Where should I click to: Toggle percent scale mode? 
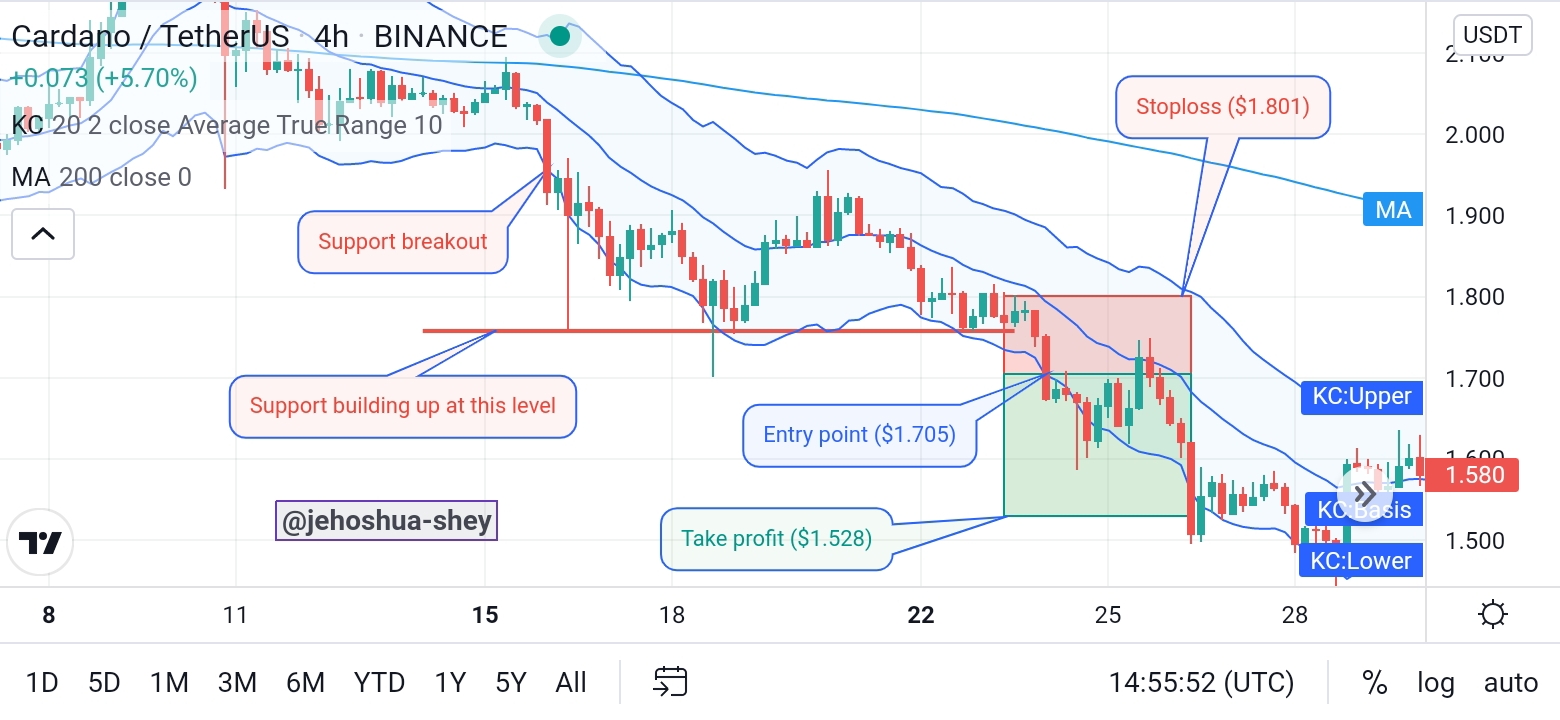coord(1375,683)
